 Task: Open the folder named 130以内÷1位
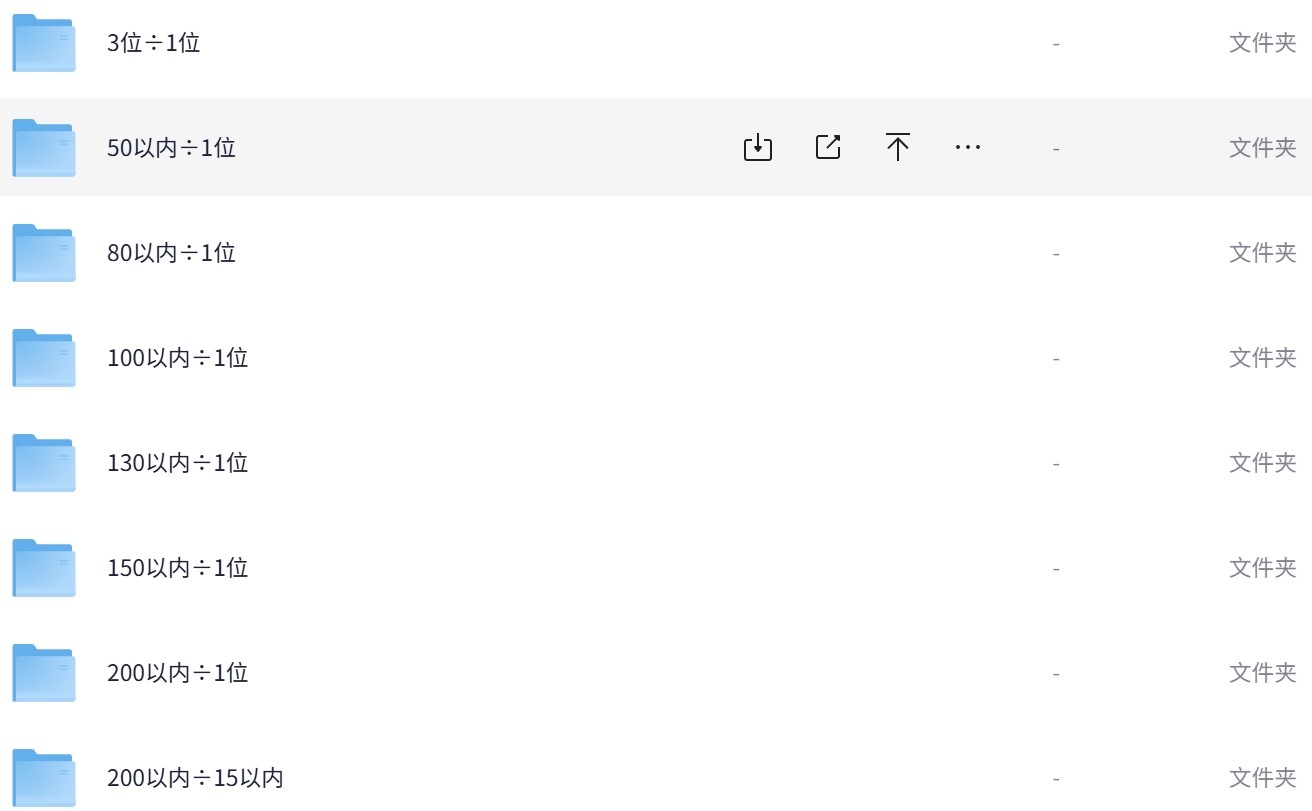click(x=178, y=463)
